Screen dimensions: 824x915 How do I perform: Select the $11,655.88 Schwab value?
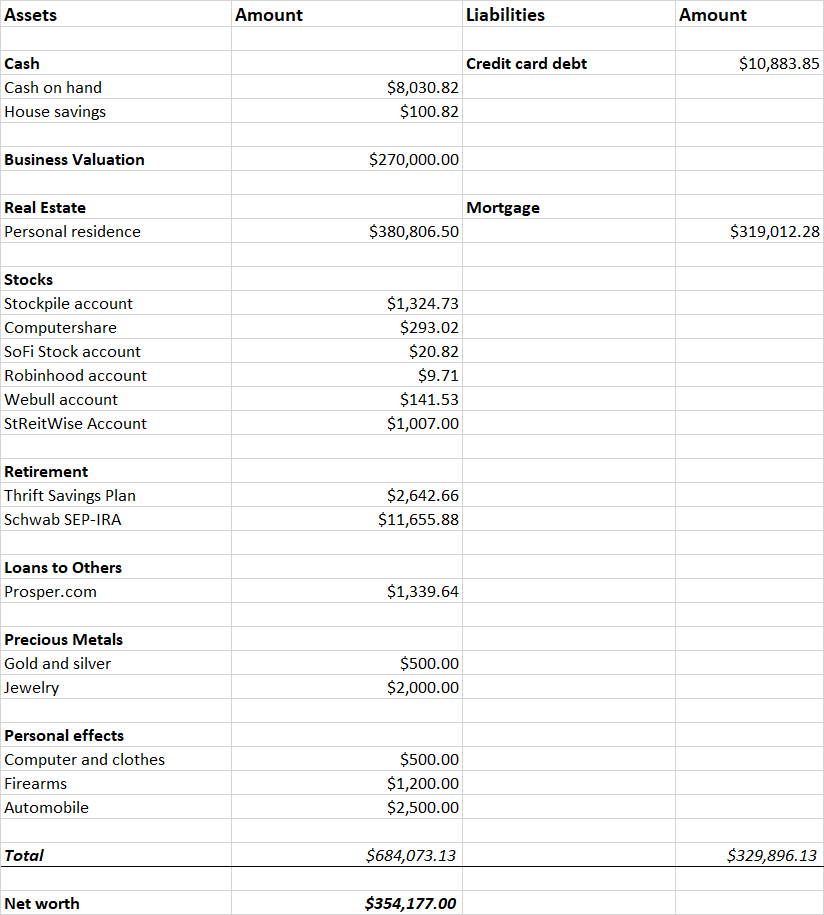pyautogui.click(x=418, y=519)
